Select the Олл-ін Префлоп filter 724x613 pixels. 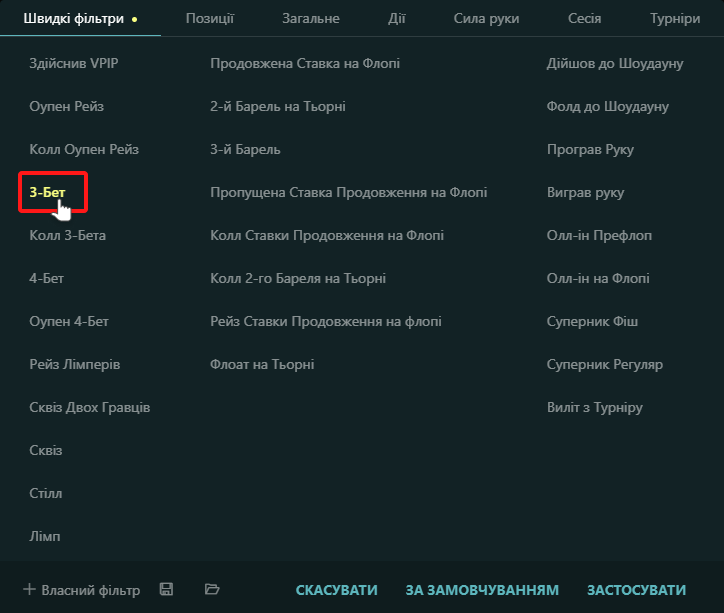pos(599,235)
